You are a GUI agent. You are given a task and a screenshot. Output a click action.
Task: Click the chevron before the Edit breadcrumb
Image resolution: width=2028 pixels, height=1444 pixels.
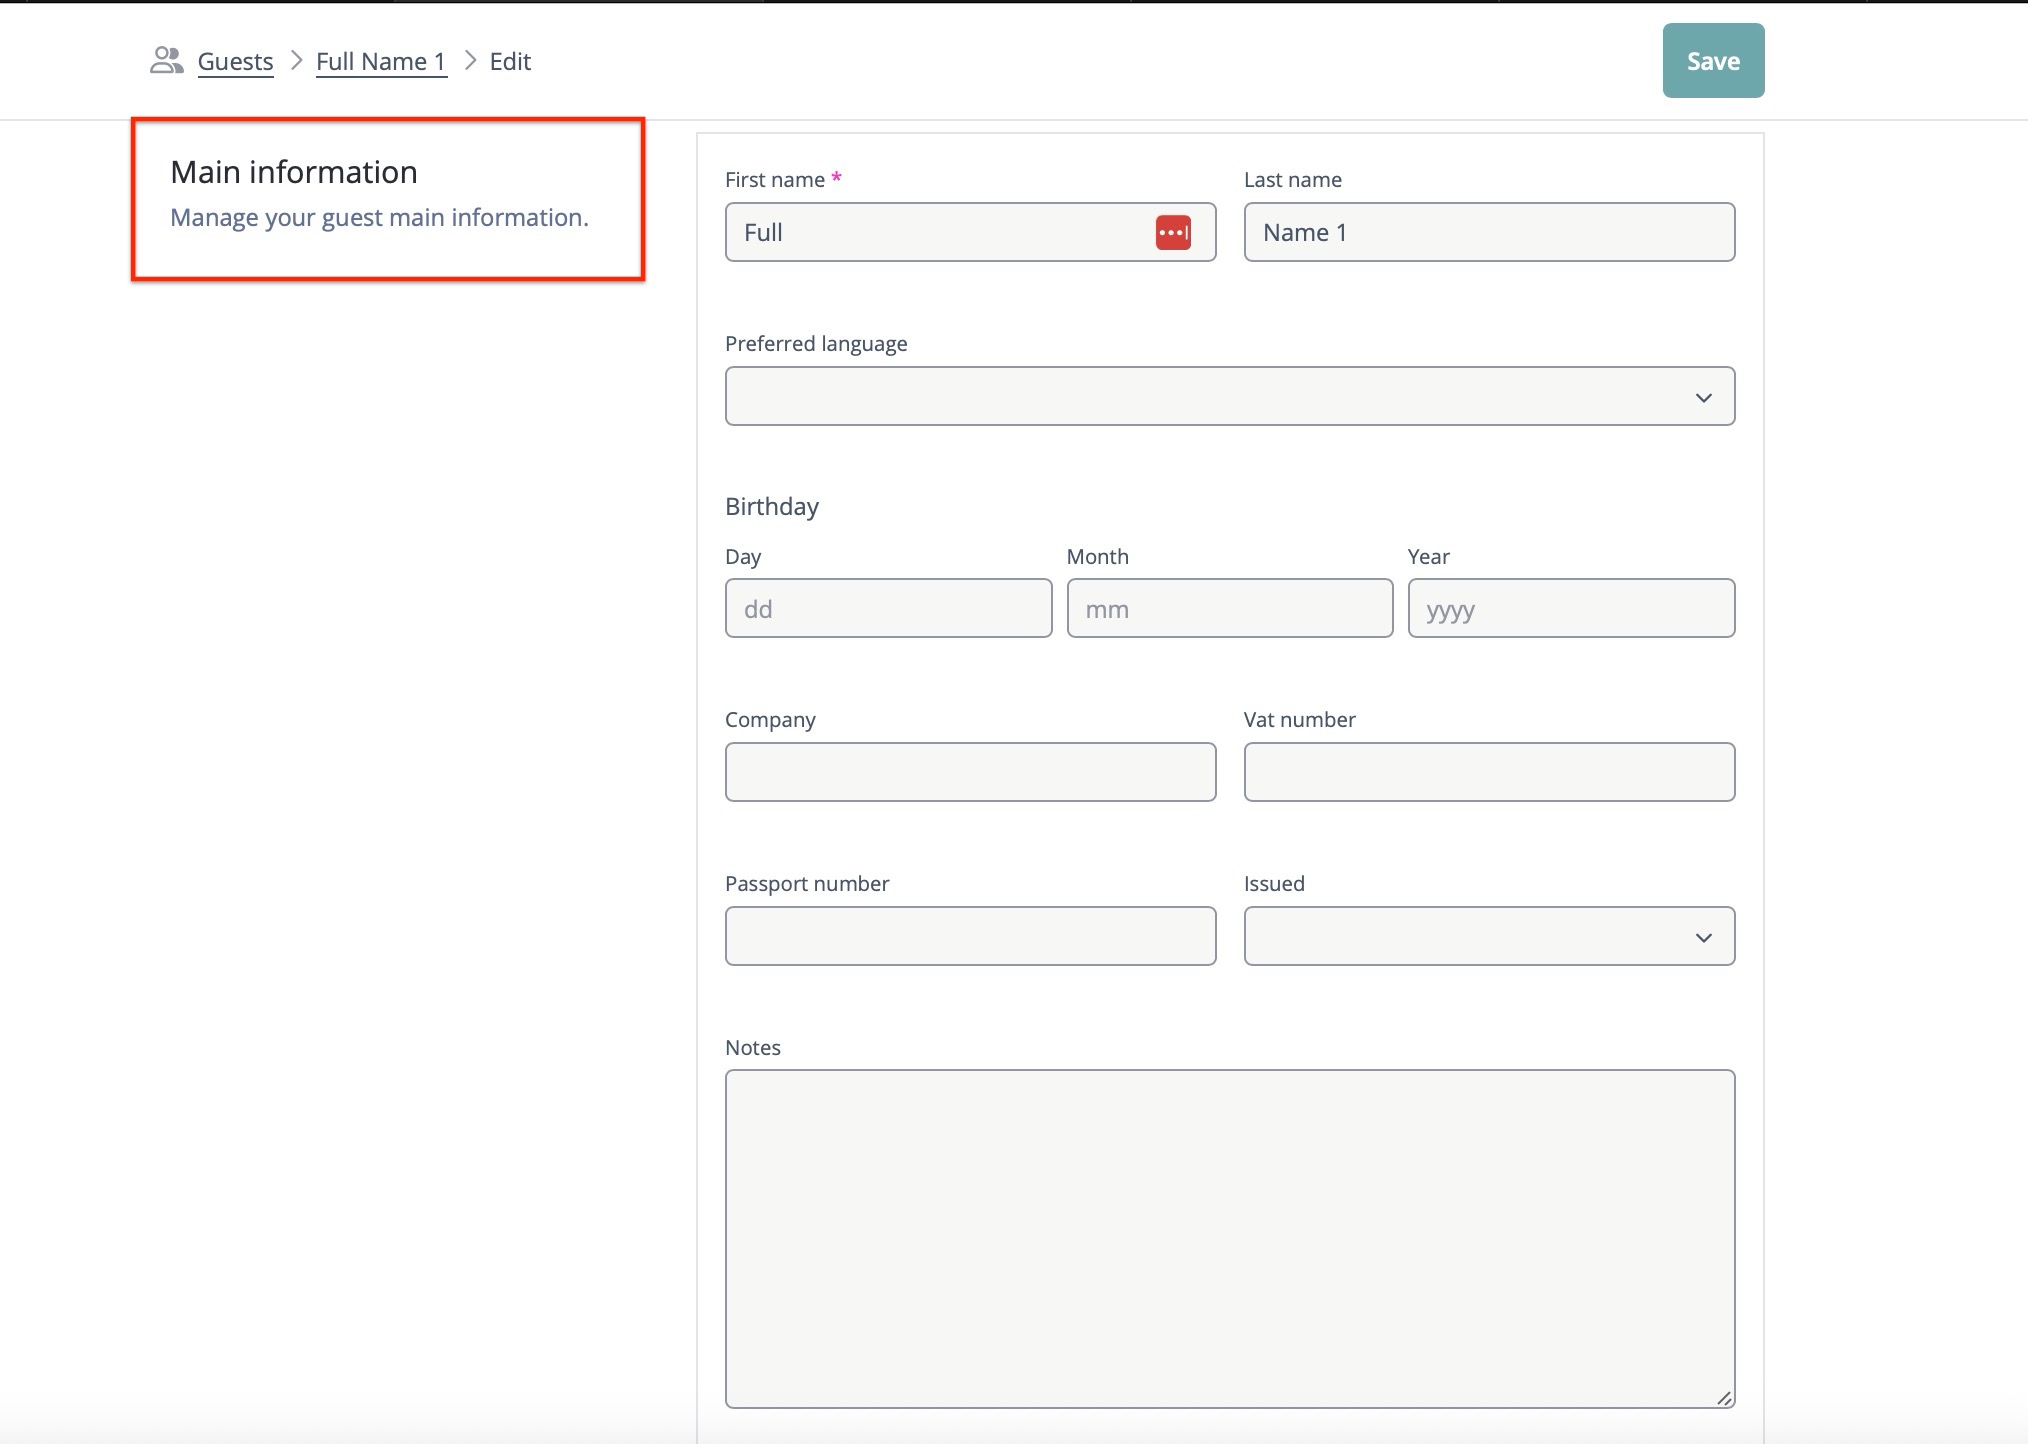click(468, 60)
